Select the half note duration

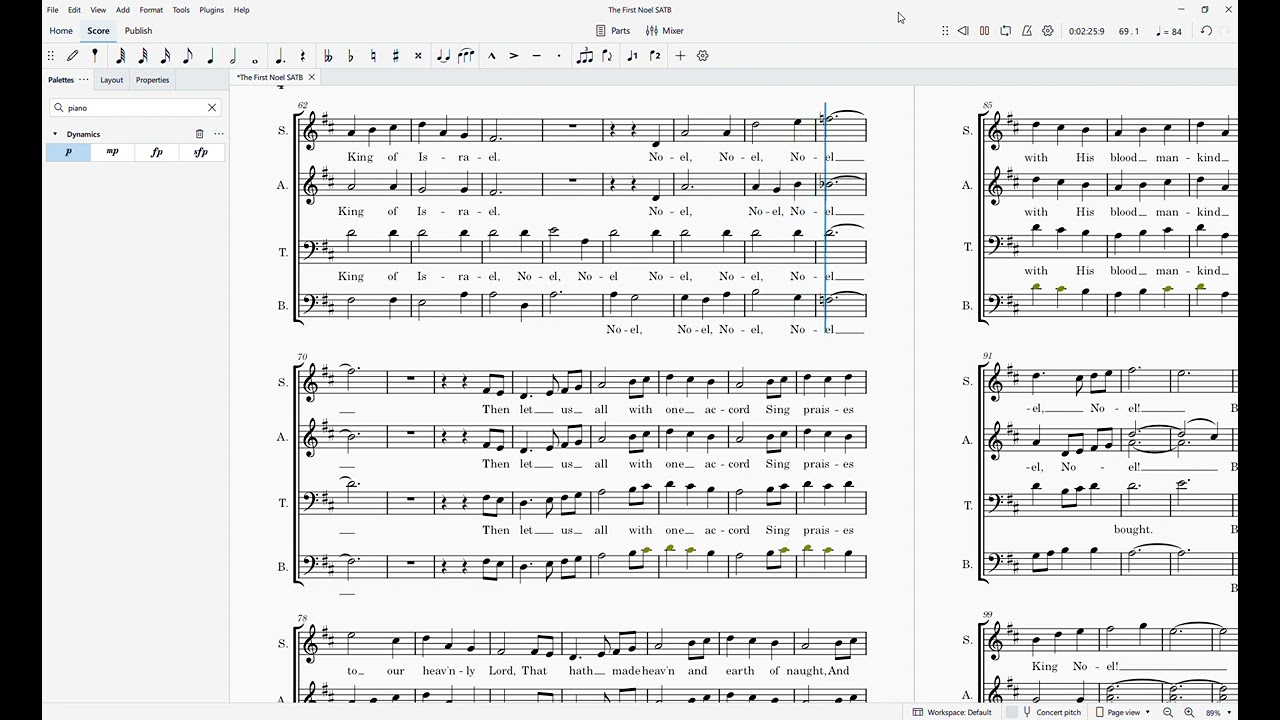[x=233, y=56]
